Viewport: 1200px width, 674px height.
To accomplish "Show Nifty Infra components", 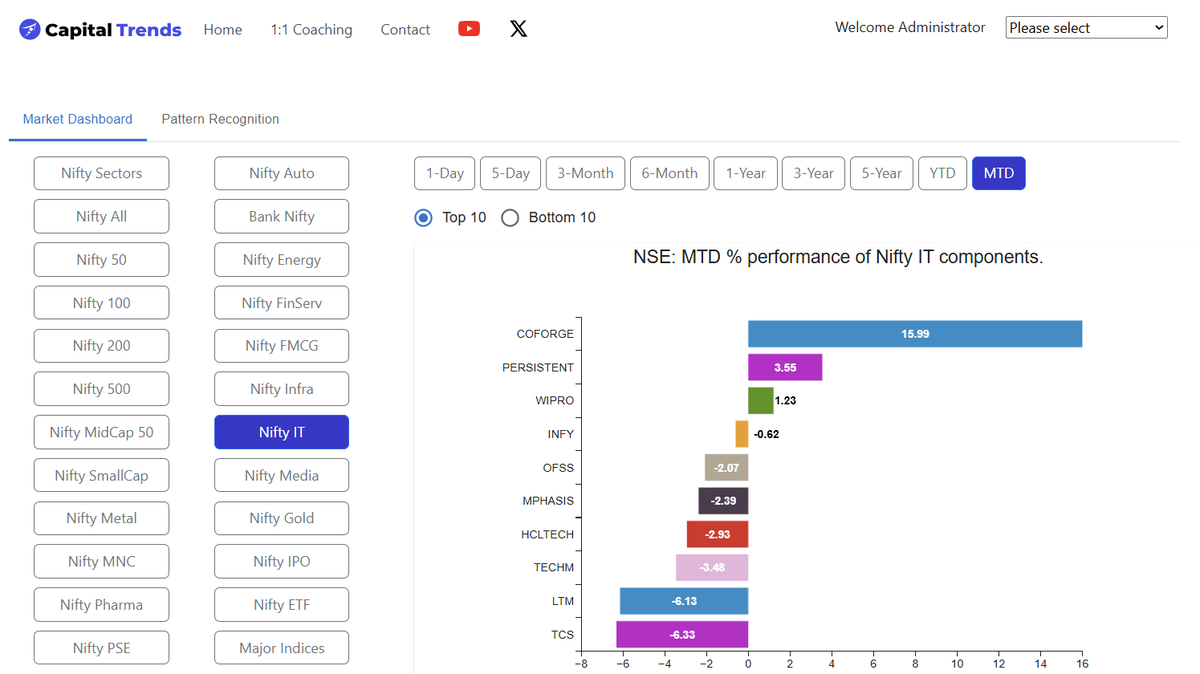I will coord(282,389).
